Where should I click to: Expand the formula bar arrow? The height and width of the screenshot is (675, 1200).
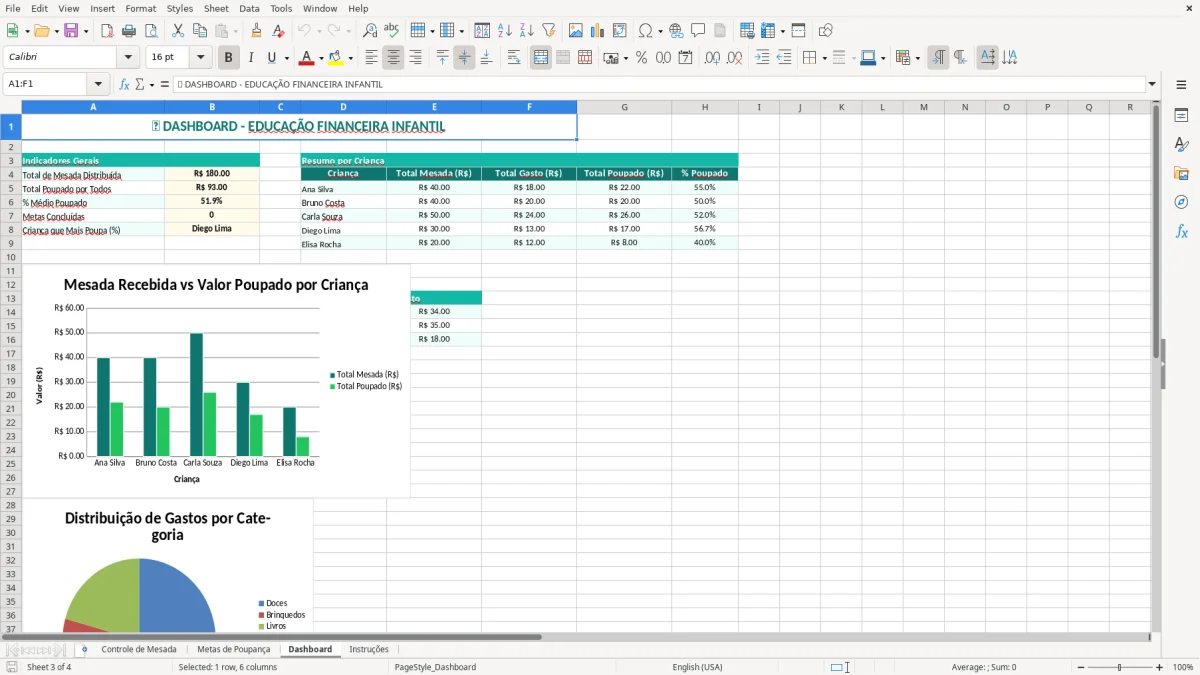click(1152, 85)
